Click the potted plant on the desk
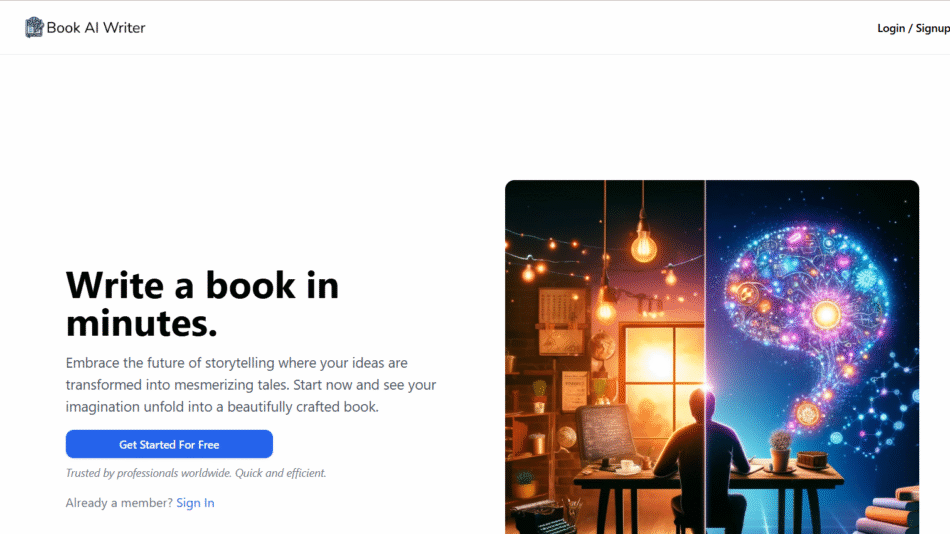This screenshot has width=950, height=534. [780, 452]
